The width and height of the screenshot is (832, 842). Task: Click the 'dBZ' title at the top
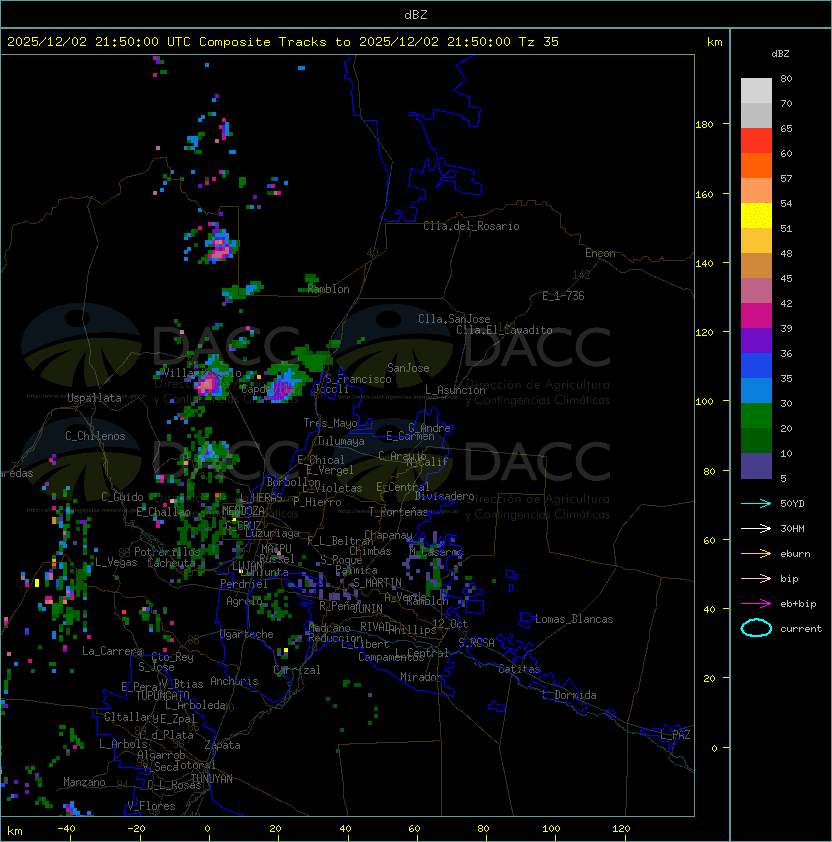416,14
